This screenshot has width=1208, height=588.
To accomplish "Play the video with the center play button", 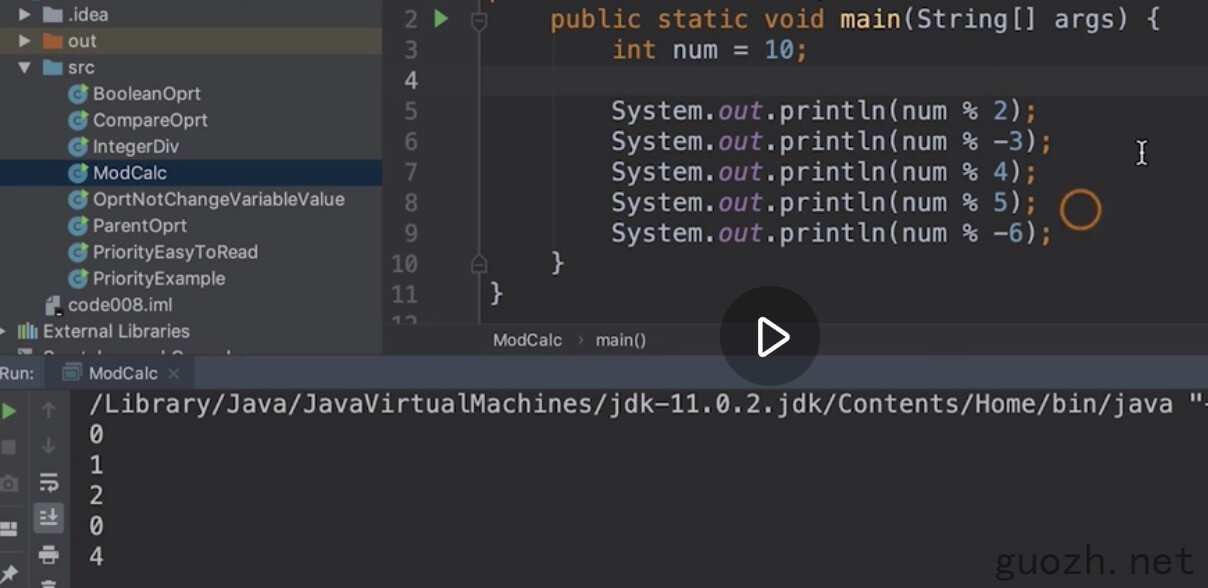I will tap(770, 337).
